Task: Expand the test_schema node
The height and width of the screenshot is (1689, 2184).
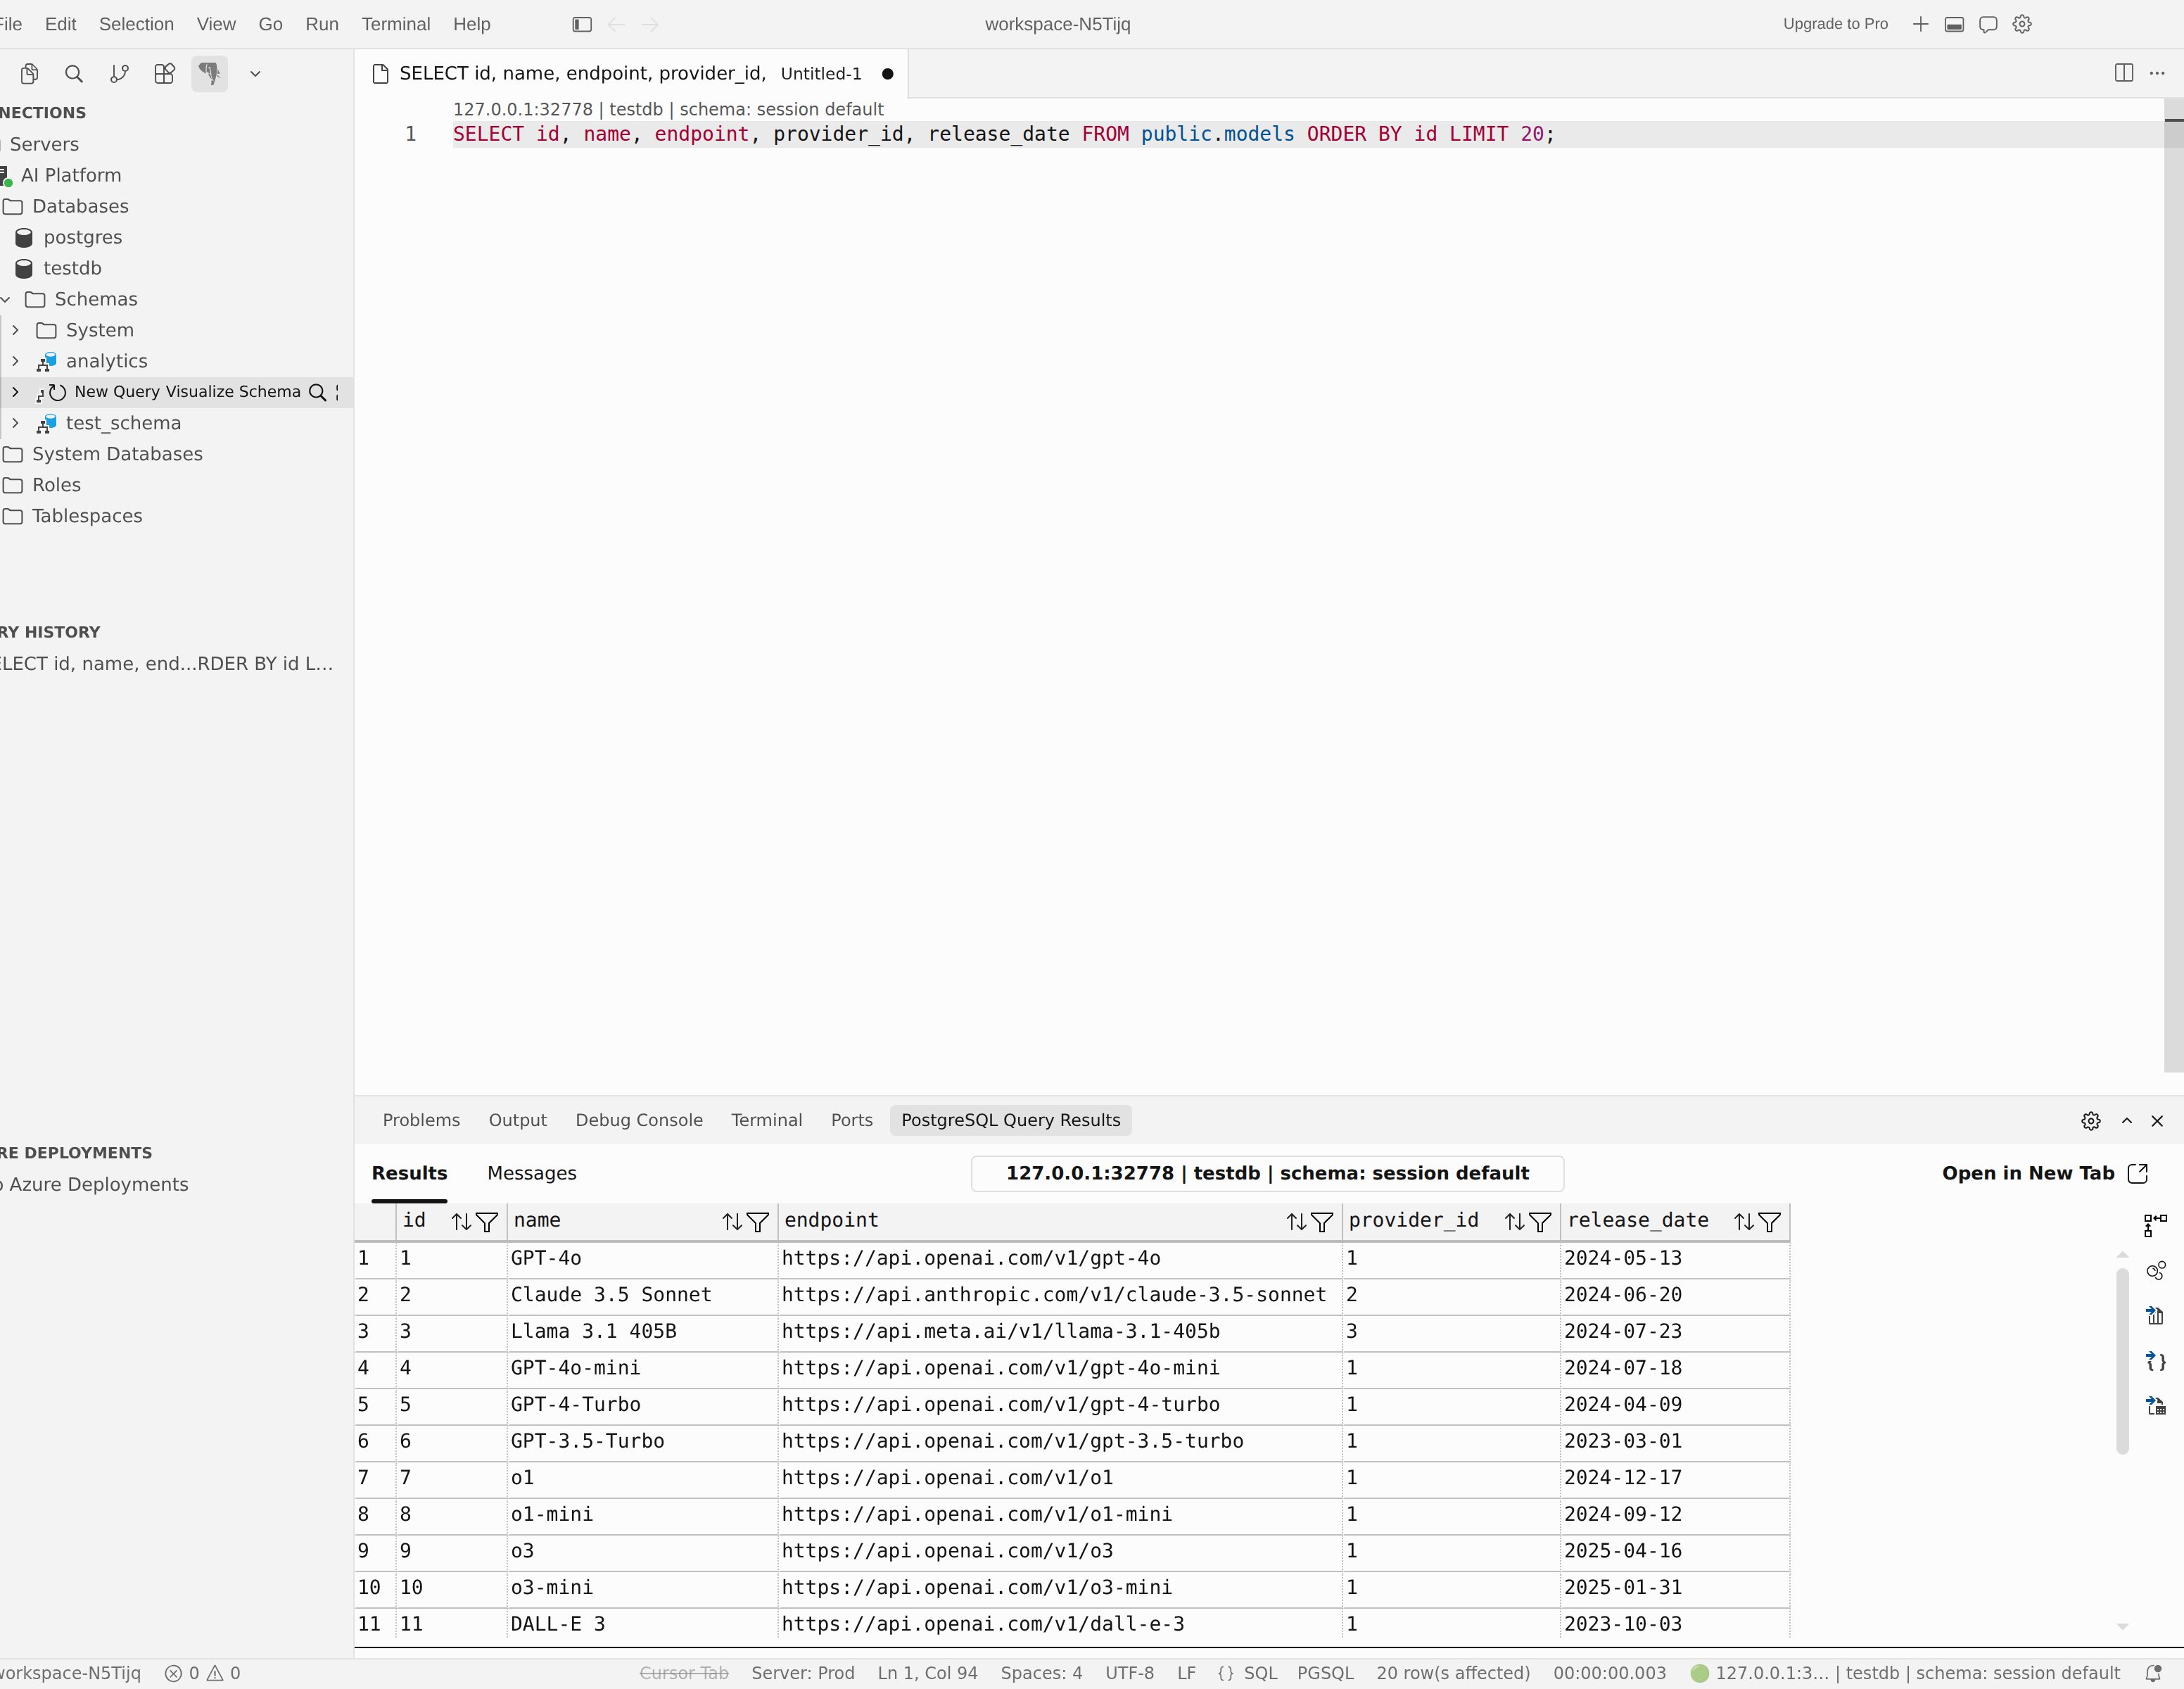Action: coord(16,423)
